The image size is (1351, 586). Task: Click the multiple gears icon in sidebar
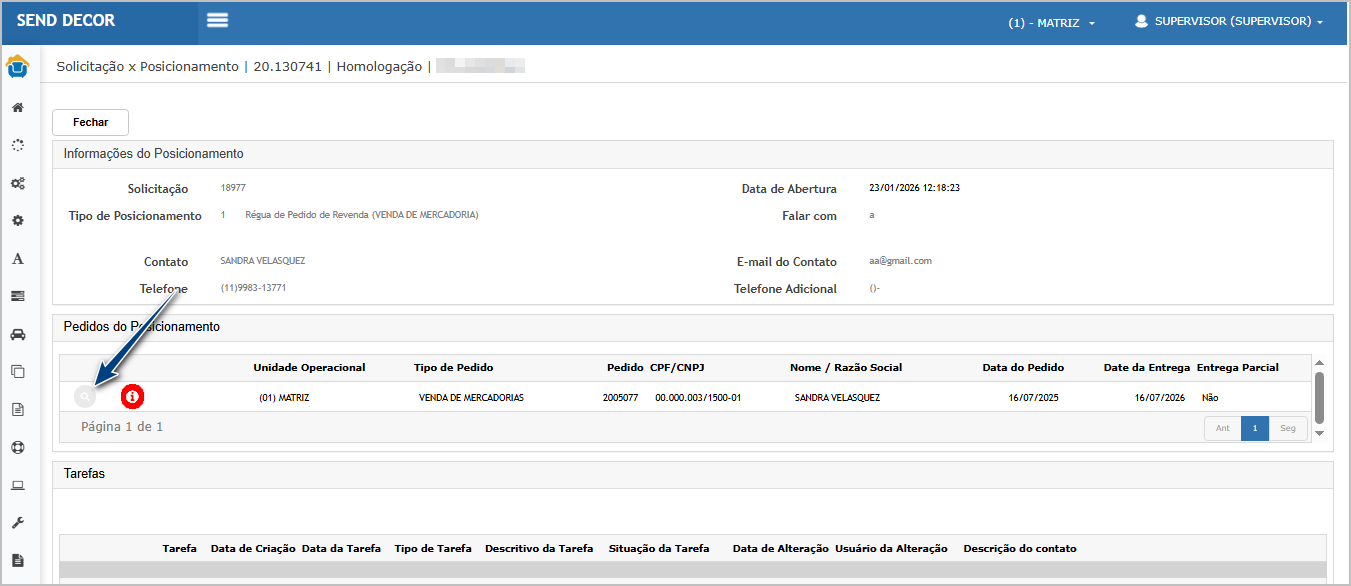[x=18, y=184]
